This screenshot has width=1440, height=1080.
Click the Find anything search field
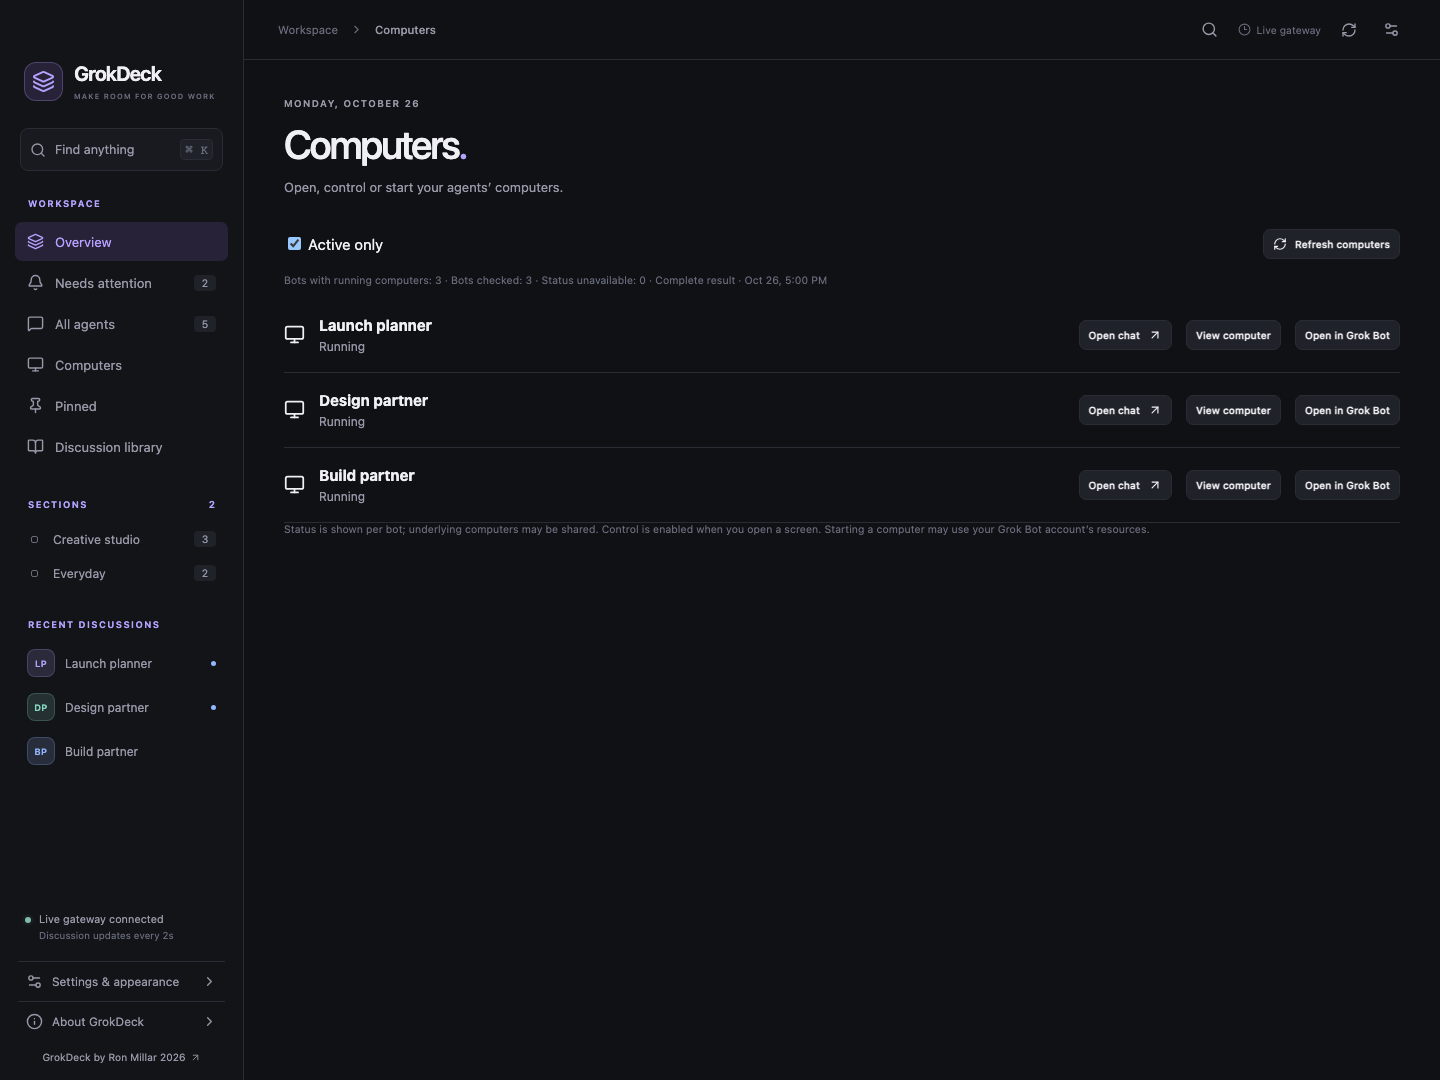point(121,150)
